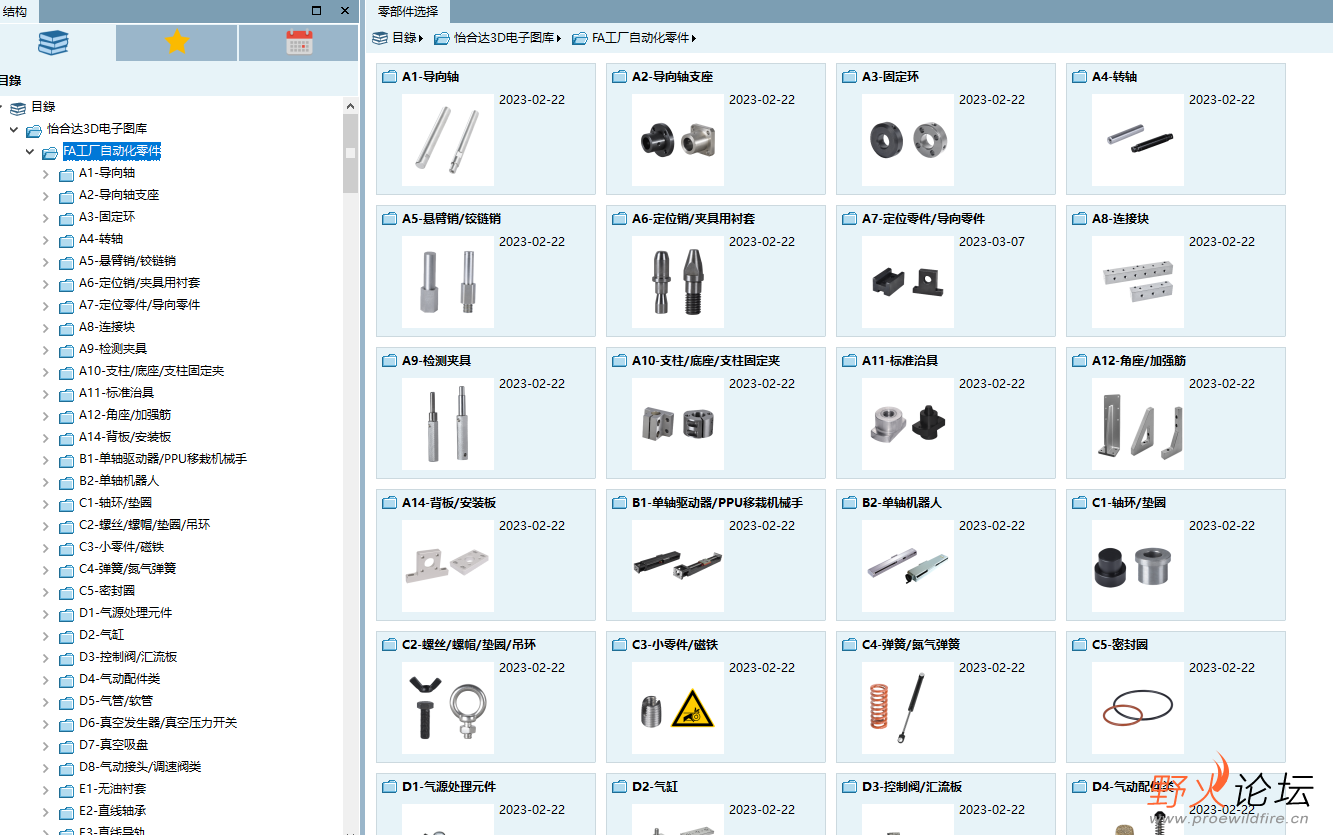Click the folder icon beside B2-单轴机器人 in tree
The height and width of the screenshot is (835, 1333).
click(x=66, y=481)
